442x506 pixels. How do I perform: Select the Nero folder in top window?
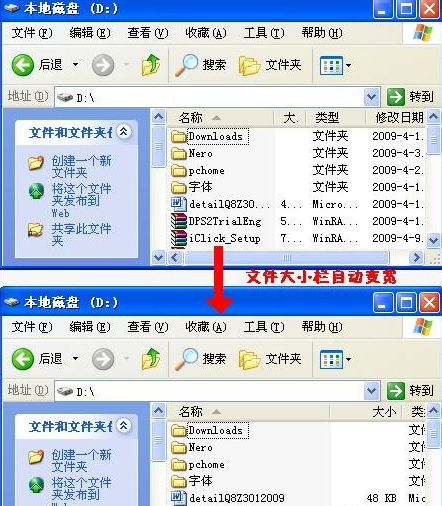point(192,153)
